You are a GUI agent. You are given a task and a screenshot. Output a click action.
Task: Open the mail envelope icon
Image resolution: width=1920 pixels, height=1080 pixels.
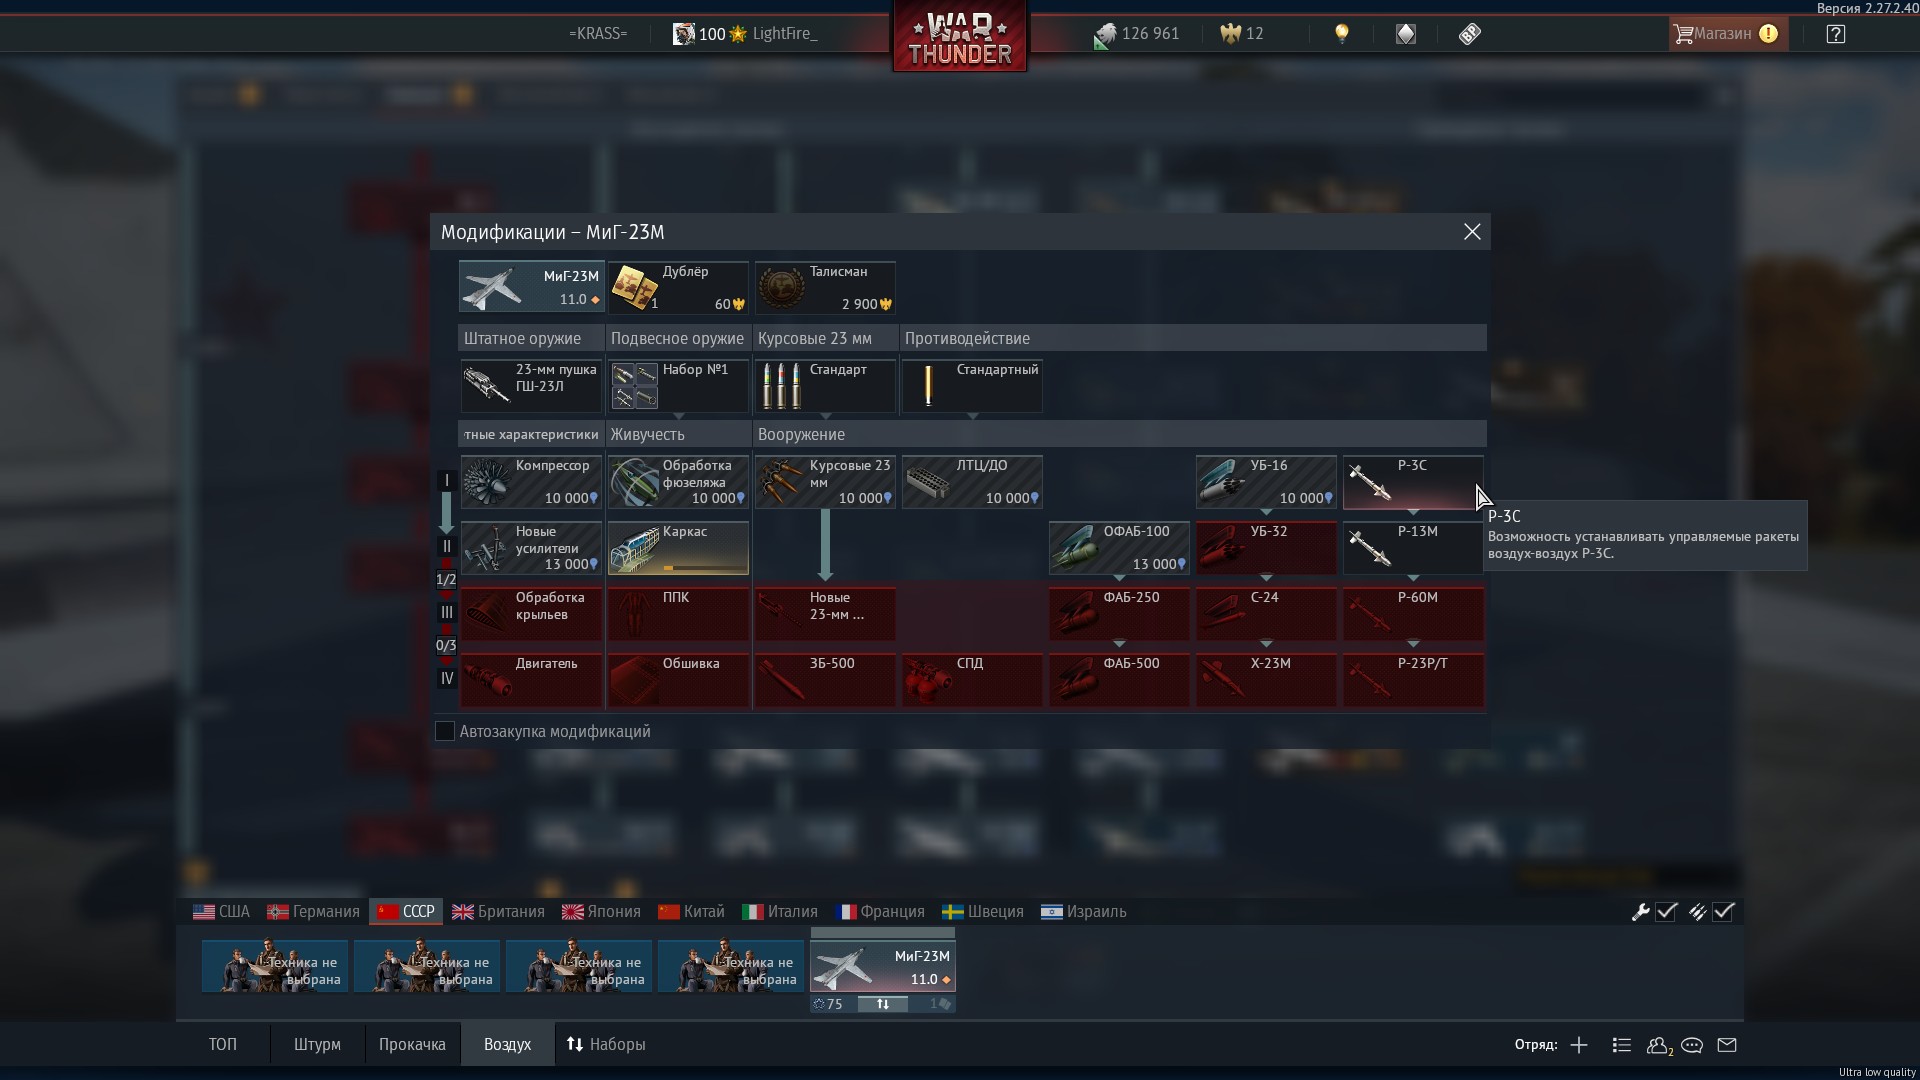pyautogui.click(x=1727, y=1045)
